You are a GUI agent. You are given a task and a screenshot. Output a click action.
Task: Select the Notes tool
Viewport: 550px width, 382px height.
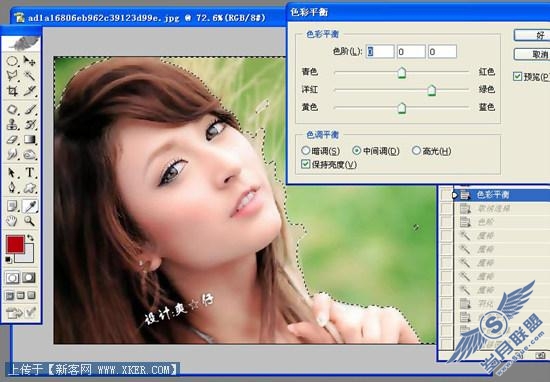click(12, 206)
